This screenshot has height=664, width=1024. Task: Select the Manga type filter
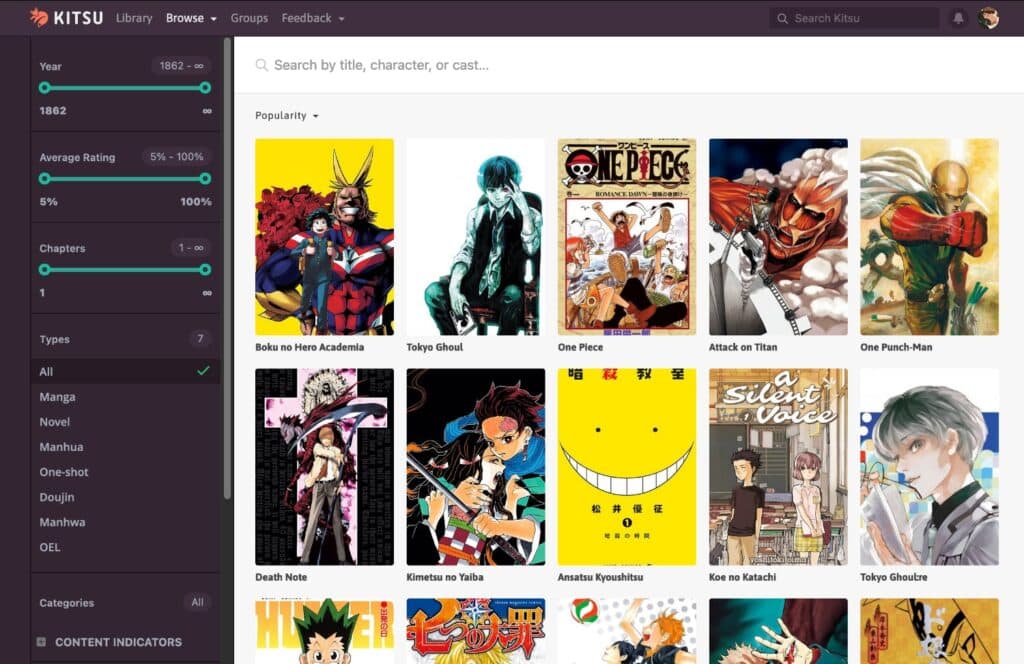[58, 396]
